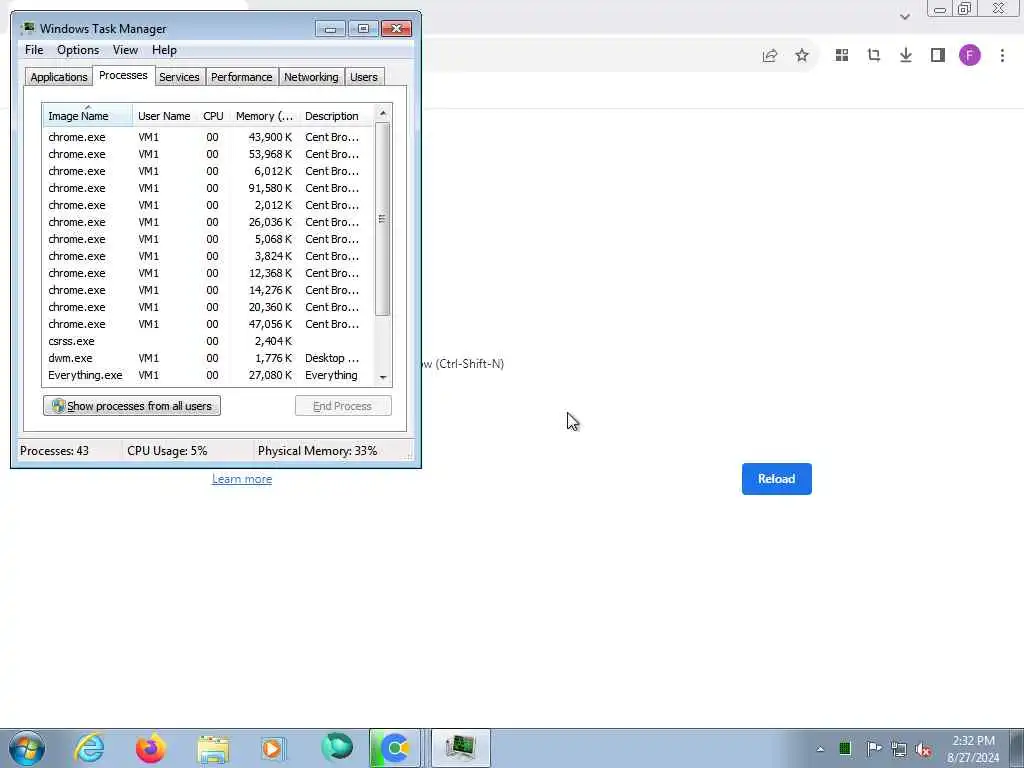
Task: Sort processes by Image Name column
Action: 88,116
